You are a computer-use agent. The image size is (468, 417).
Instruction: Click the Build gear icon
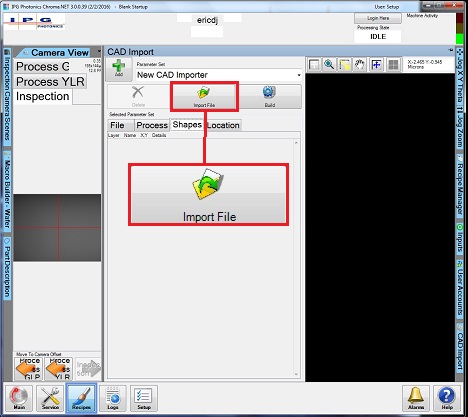[x=269, y=92]
